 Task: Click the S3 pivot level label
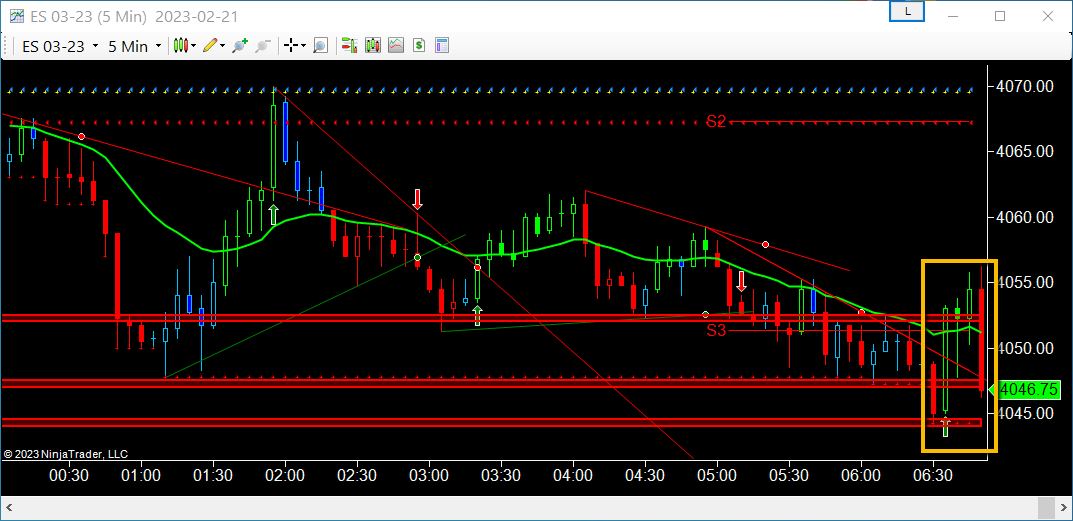716,331
